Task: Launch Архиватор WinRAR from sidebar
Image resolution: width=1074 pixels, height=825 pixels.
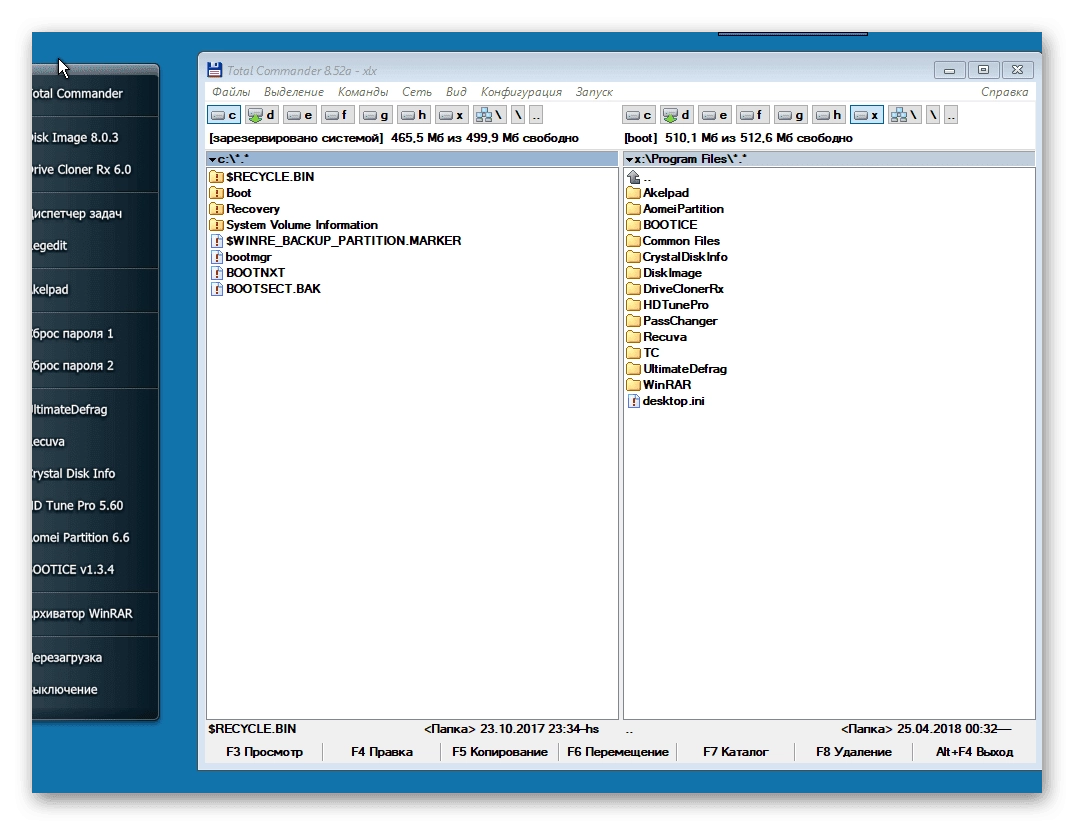Action: [x=84, y=614]
